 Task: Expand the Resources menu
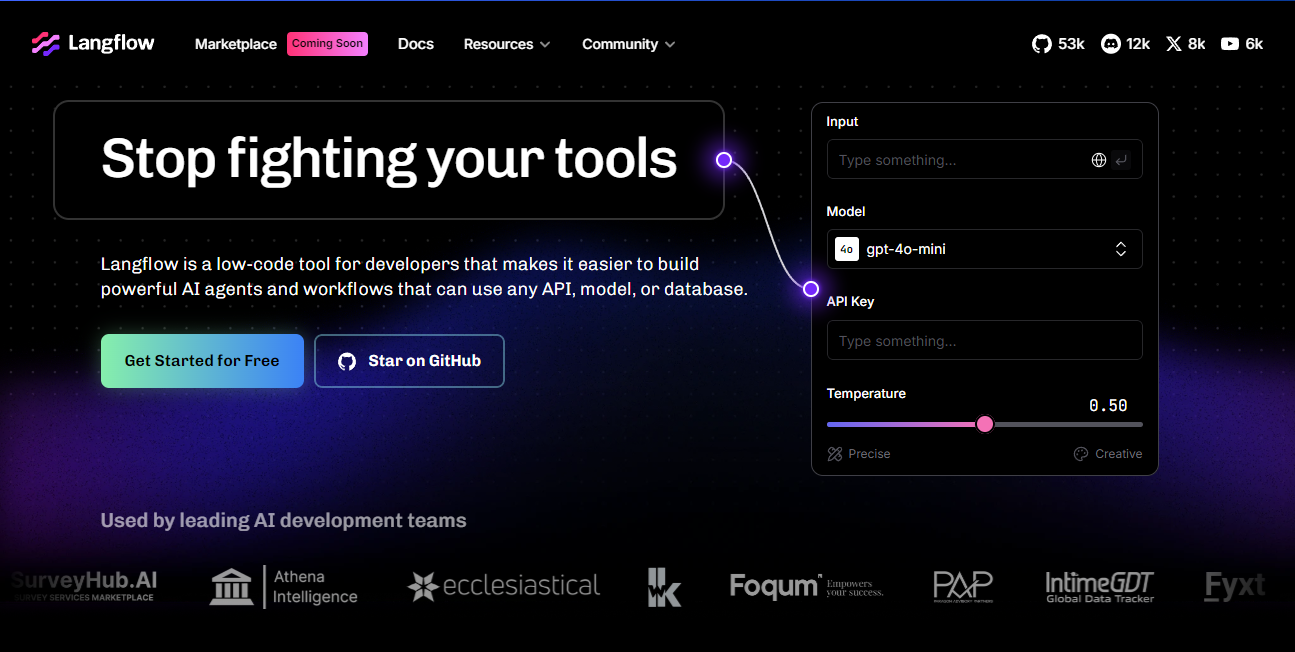click(507, 44)
